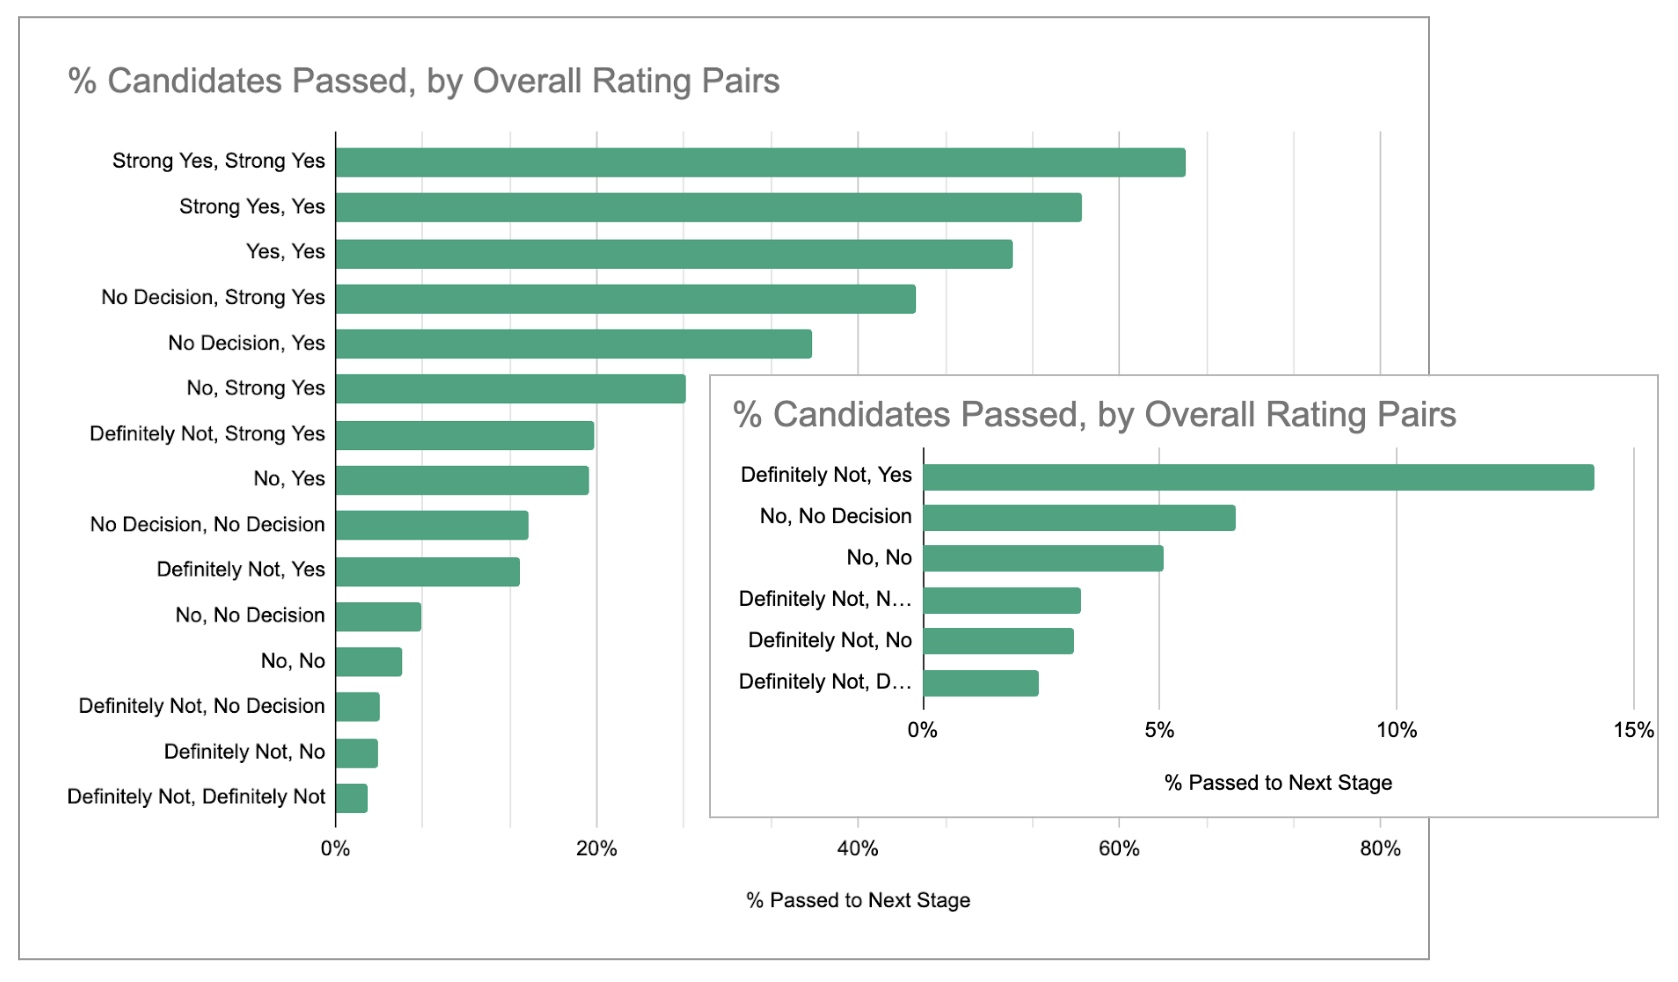Click the main chart's x-axis title

tap(858, 900)
